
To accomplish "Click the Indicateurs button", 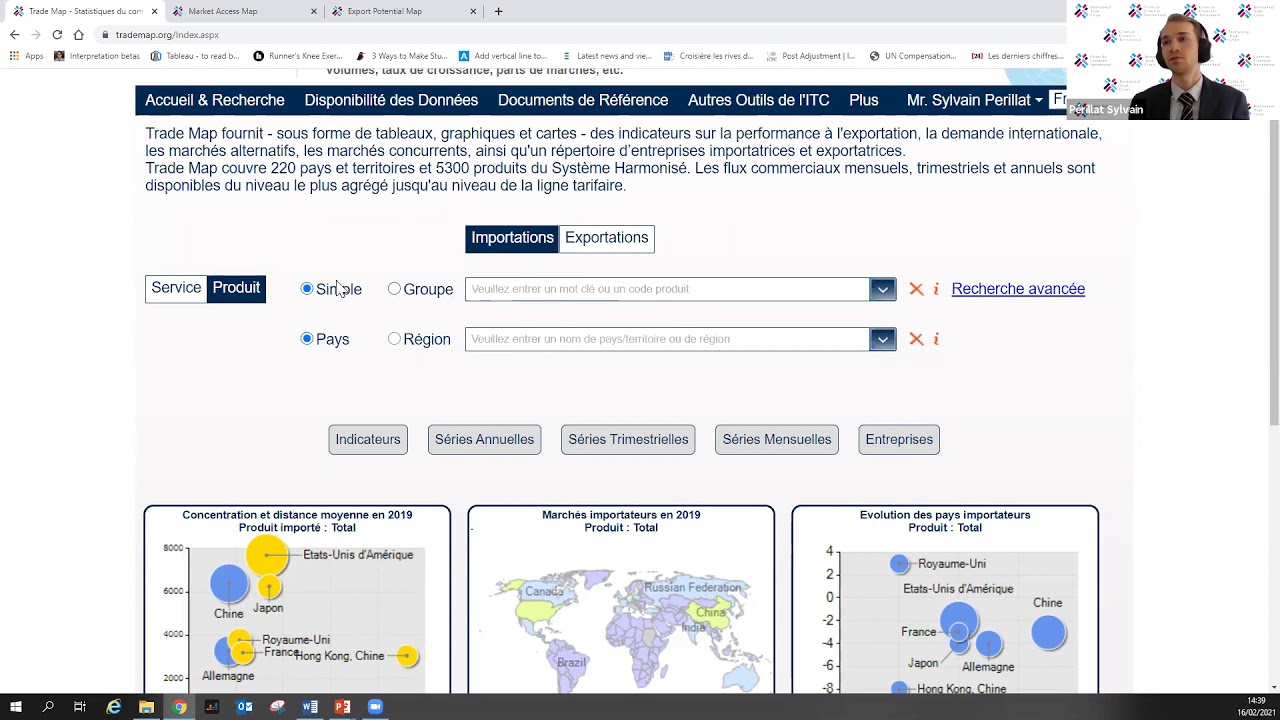I will [x=368, y=440].
